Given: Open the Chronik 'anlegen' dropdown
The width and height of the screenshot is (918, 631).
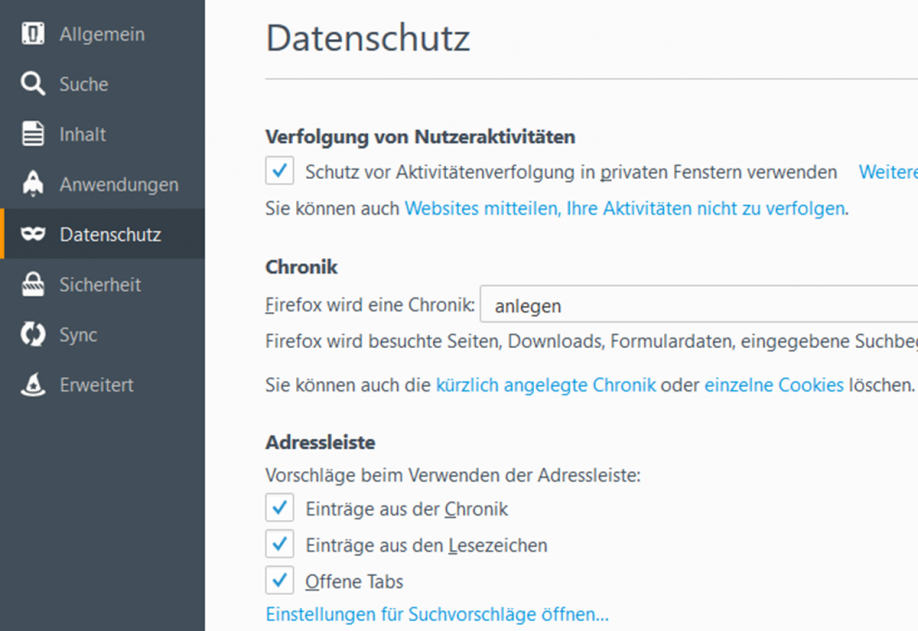Looking at the screenshot, I should click(x=698, y=306).
